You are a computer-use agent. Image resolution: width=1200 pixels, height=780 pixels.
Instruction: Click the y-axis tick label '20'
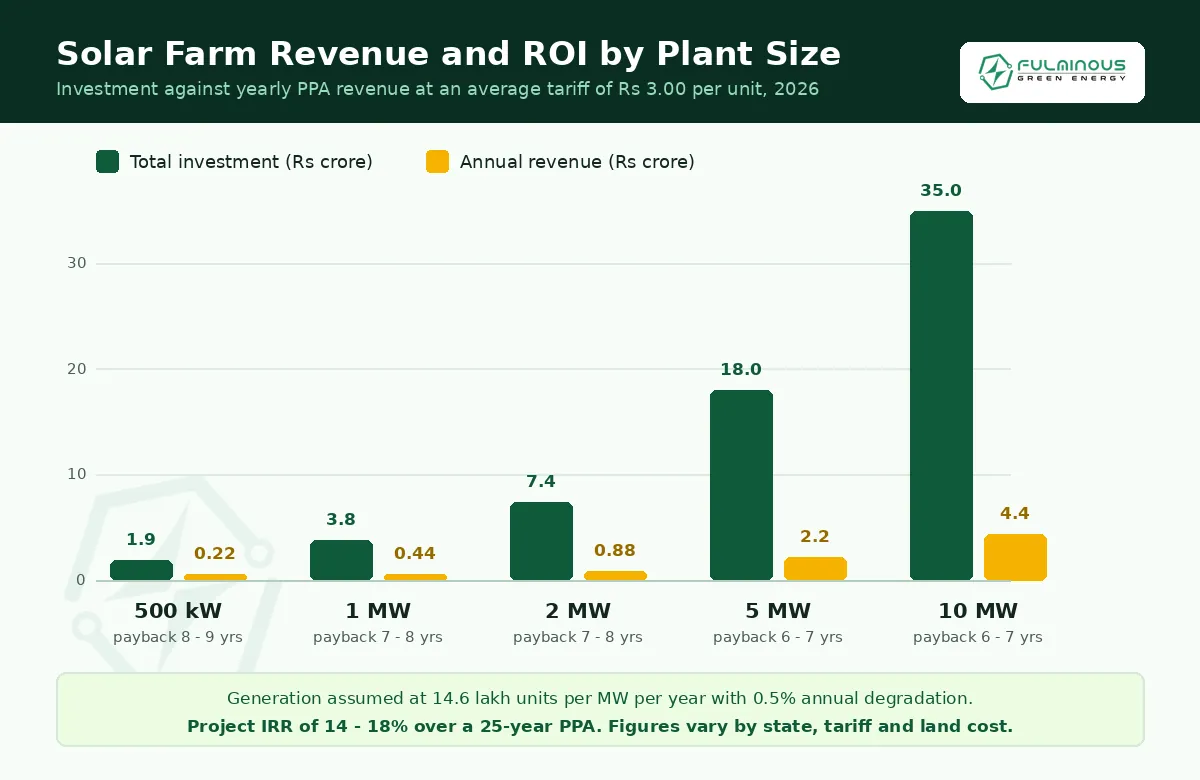coord(77,369)
